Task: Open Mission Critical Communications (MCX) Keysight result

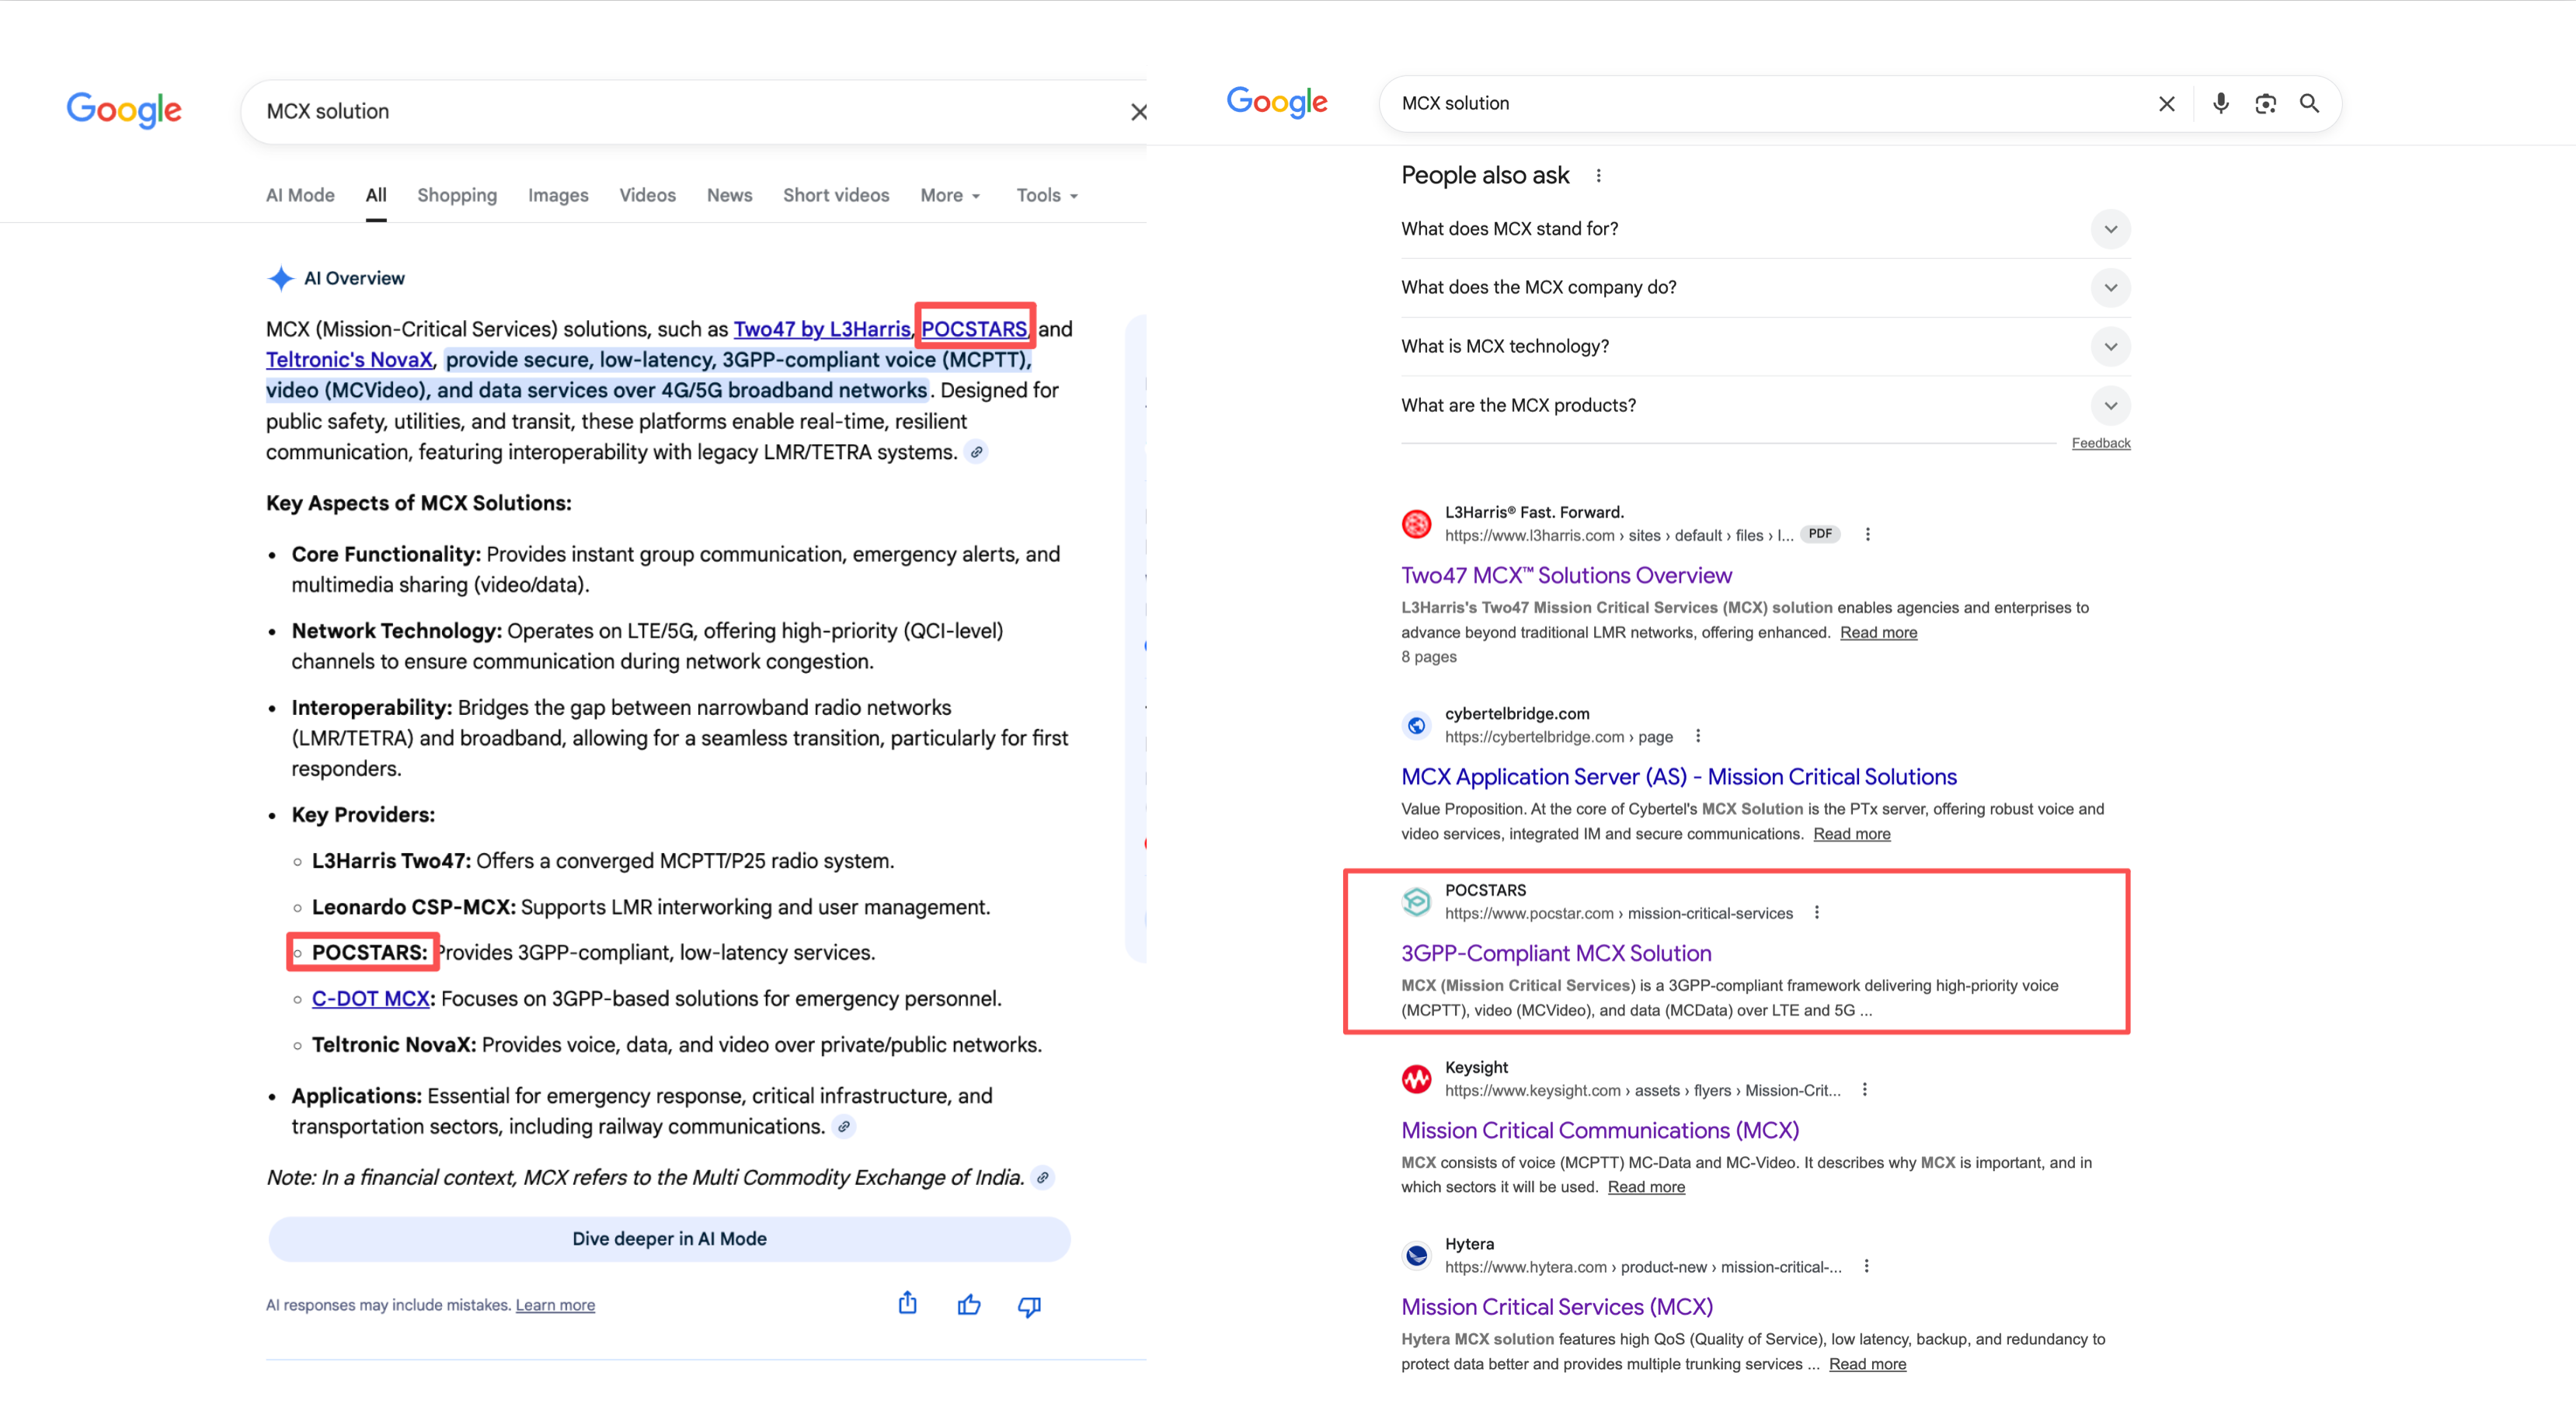Action: (1600, 1131)
